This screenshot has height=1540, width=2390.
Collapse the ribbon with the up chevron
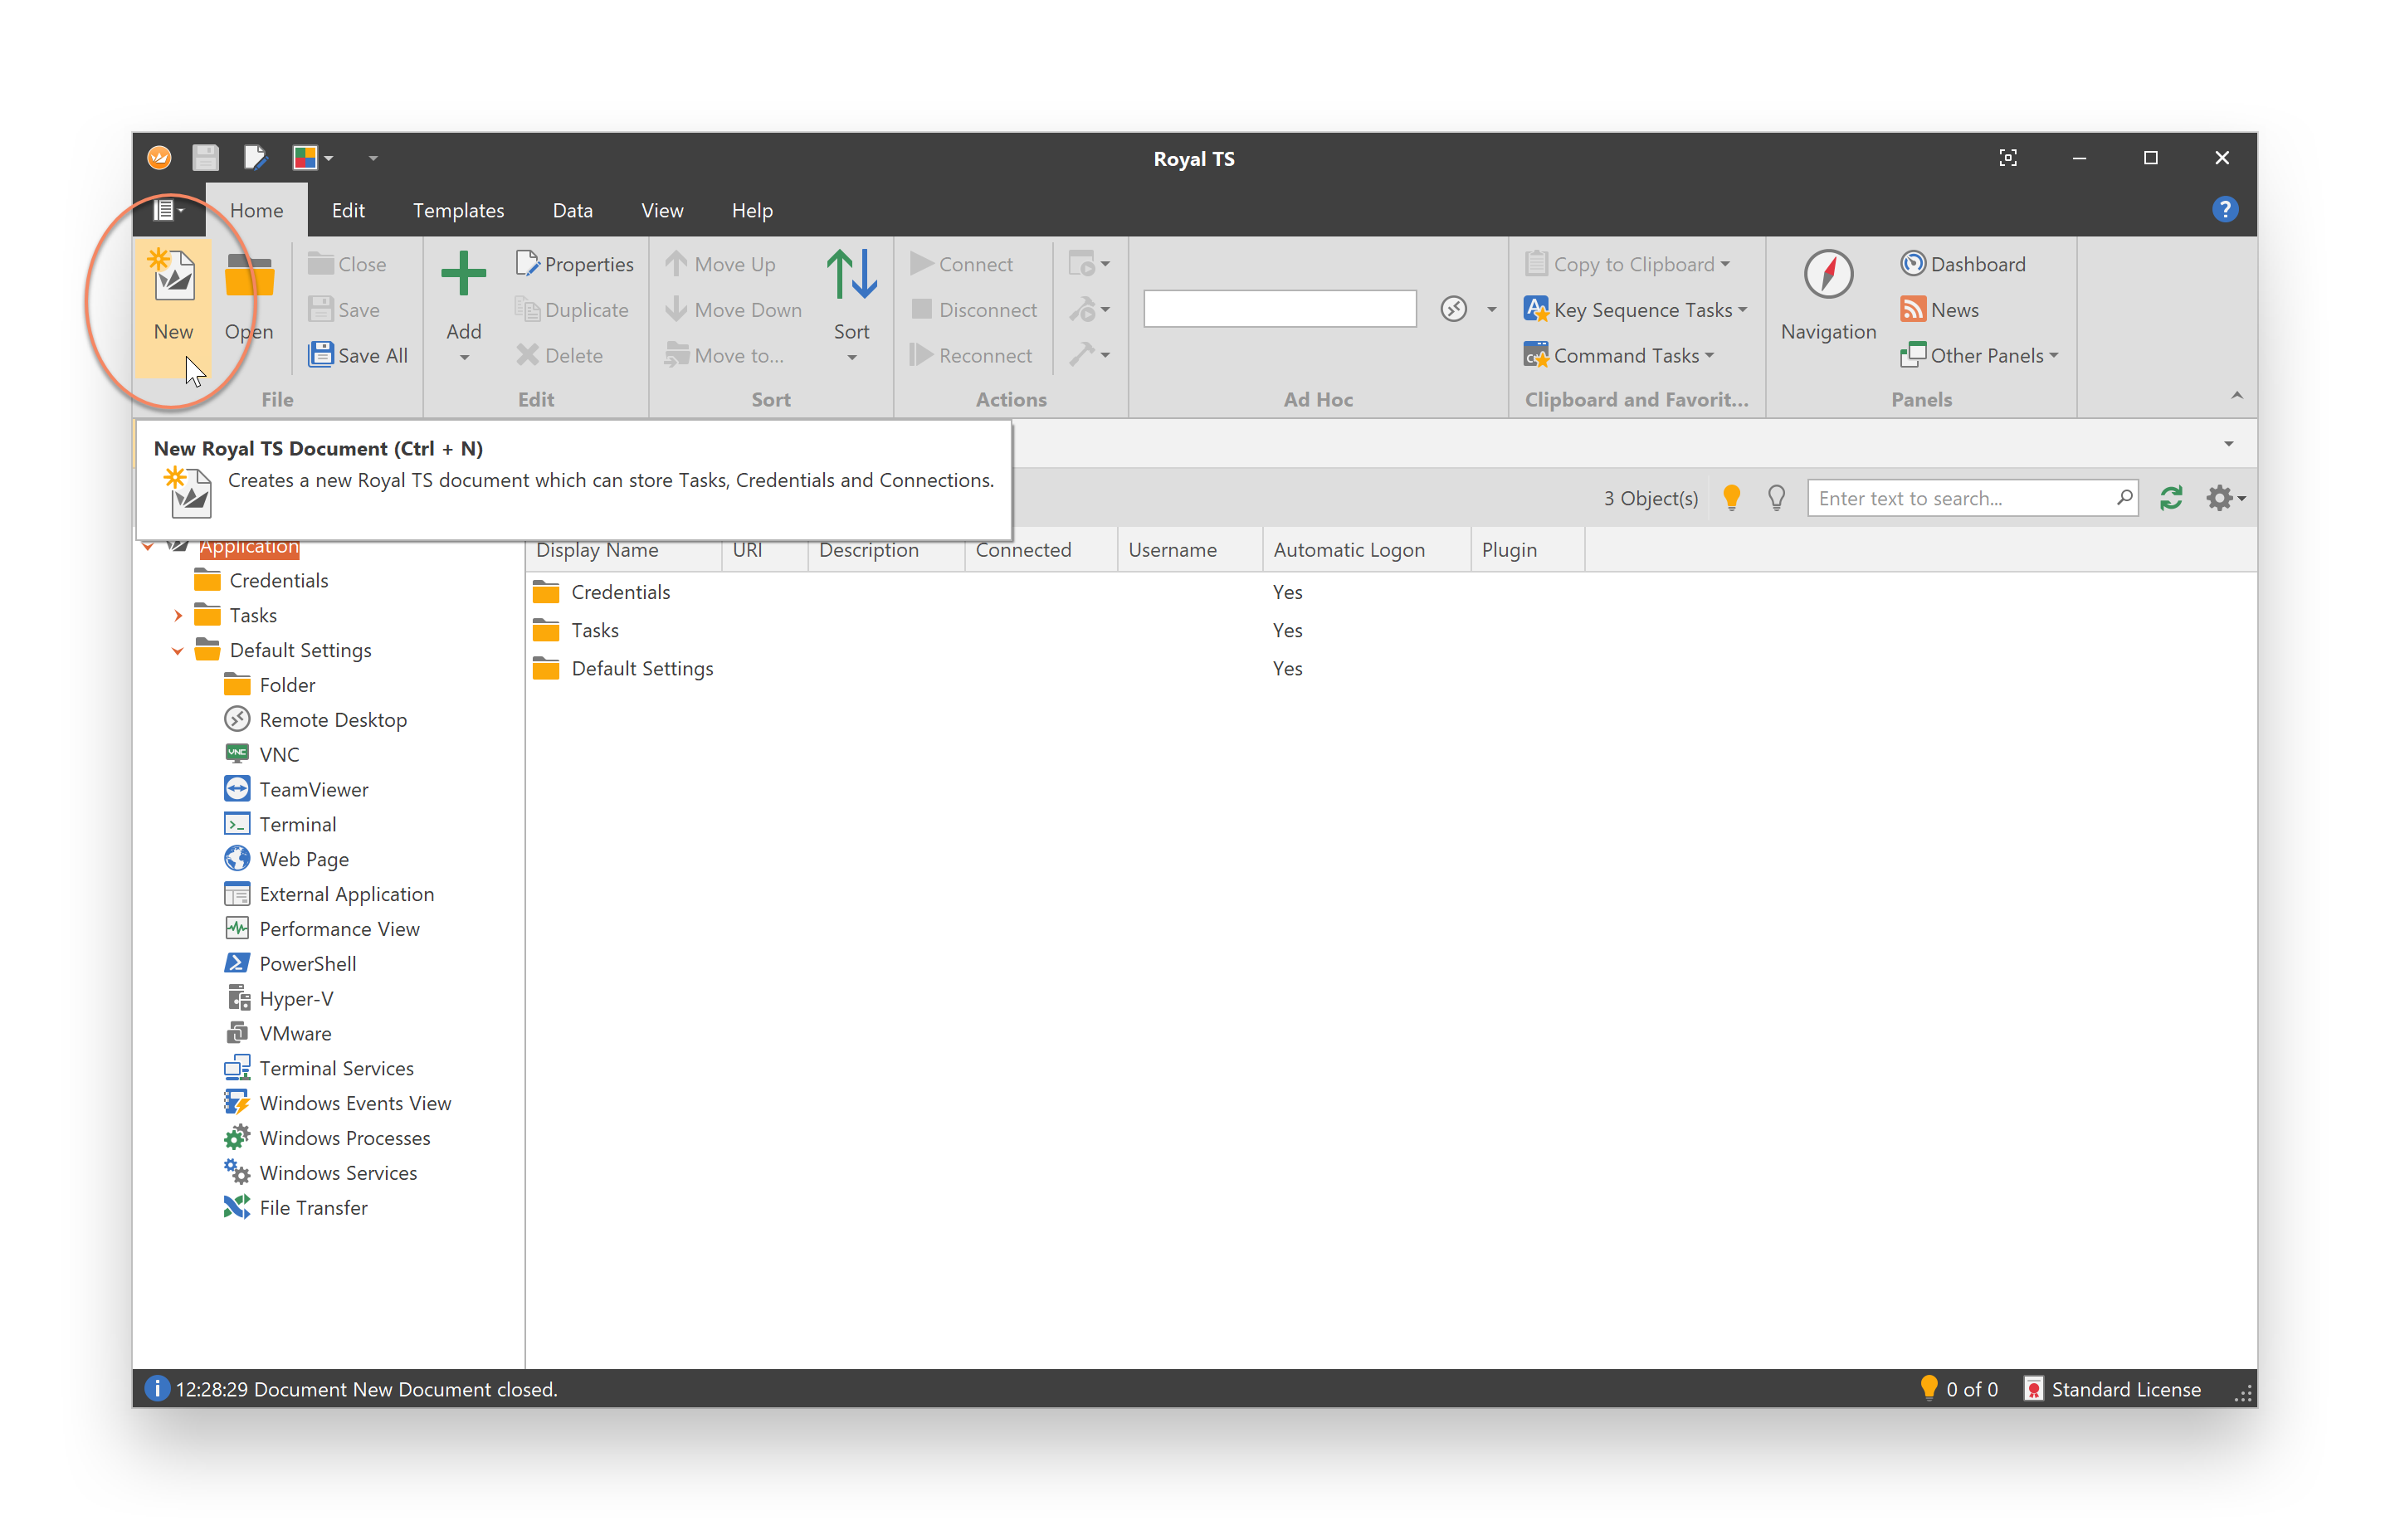click(2237, 396)
